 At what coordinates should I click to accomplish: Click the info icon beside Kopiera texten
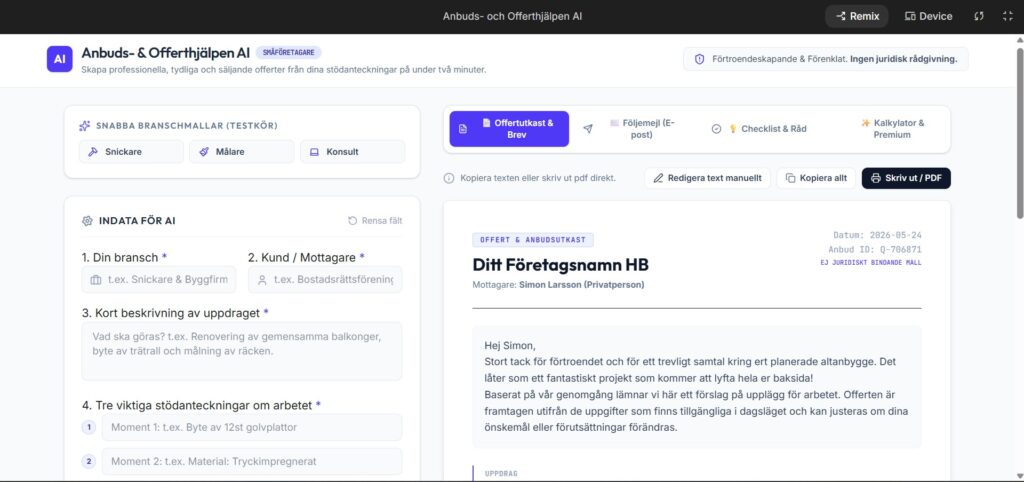pos(449,178)
